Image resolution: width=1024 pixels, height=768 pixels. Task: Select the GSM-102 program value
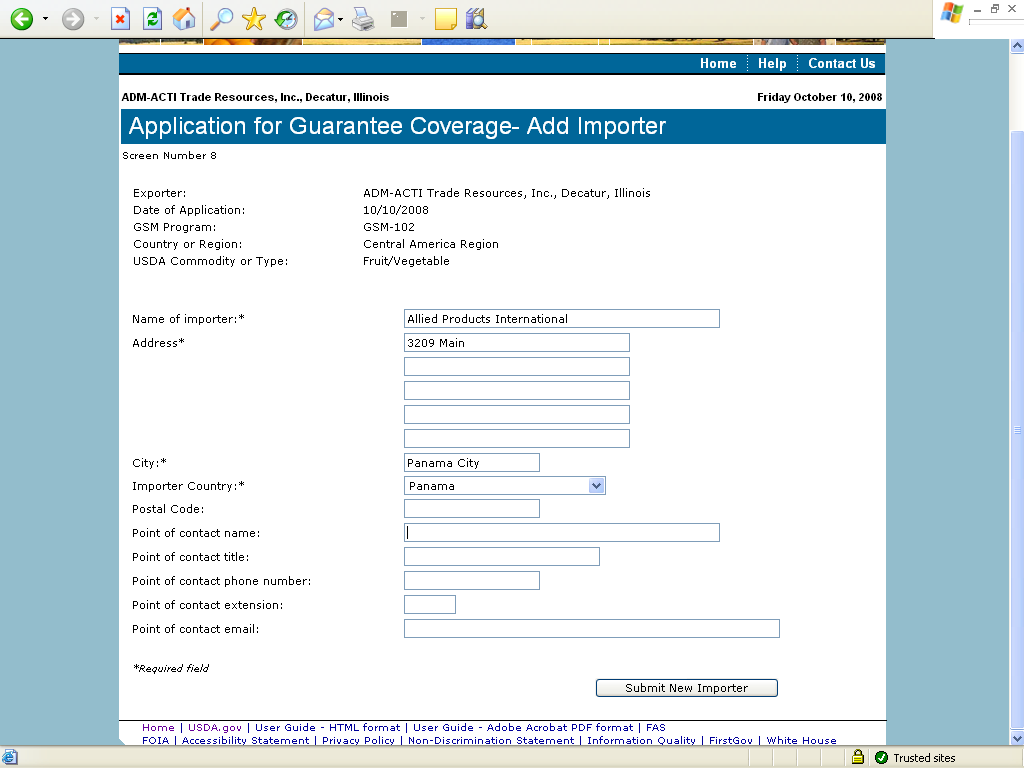point(389,227)
